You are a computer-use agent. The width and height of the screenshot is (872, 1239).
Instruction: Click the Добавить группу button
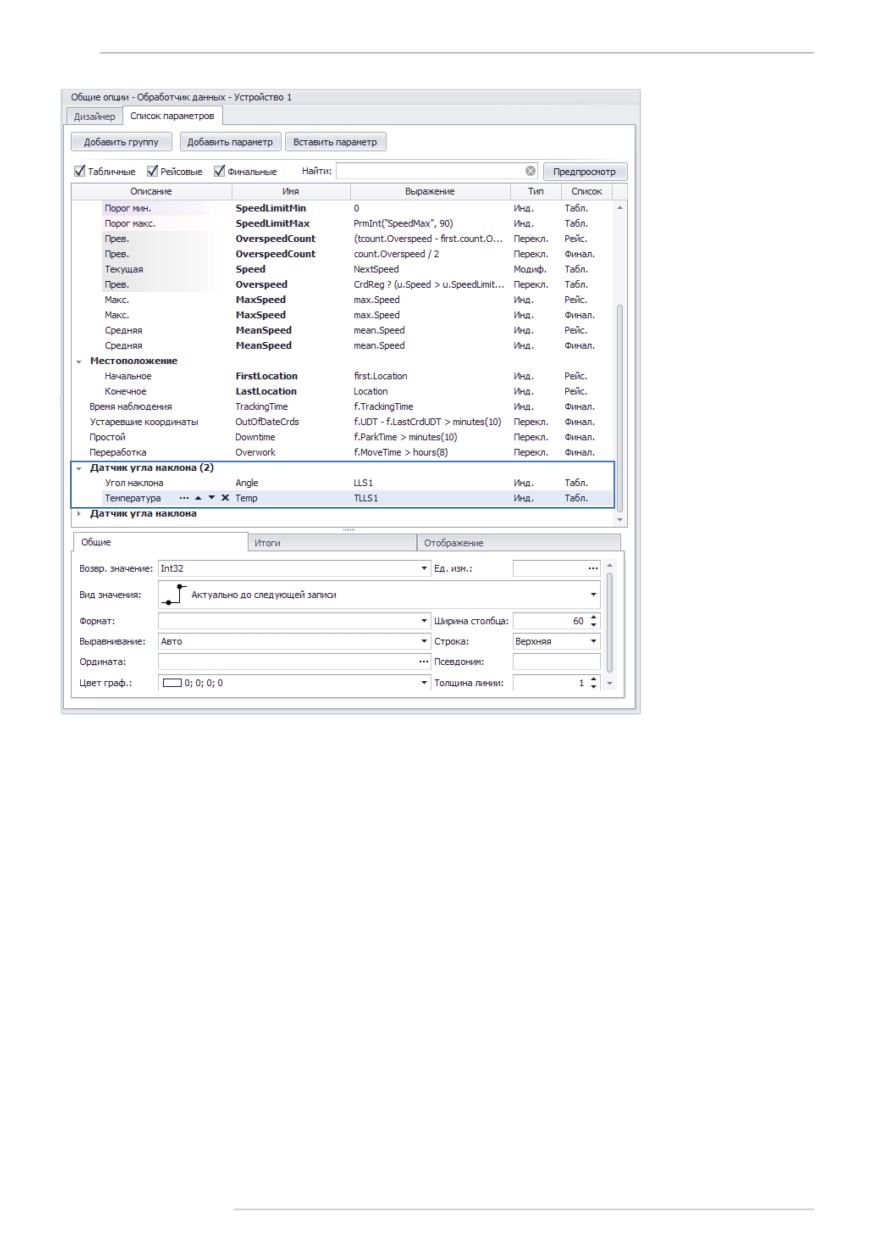(123, 142)
